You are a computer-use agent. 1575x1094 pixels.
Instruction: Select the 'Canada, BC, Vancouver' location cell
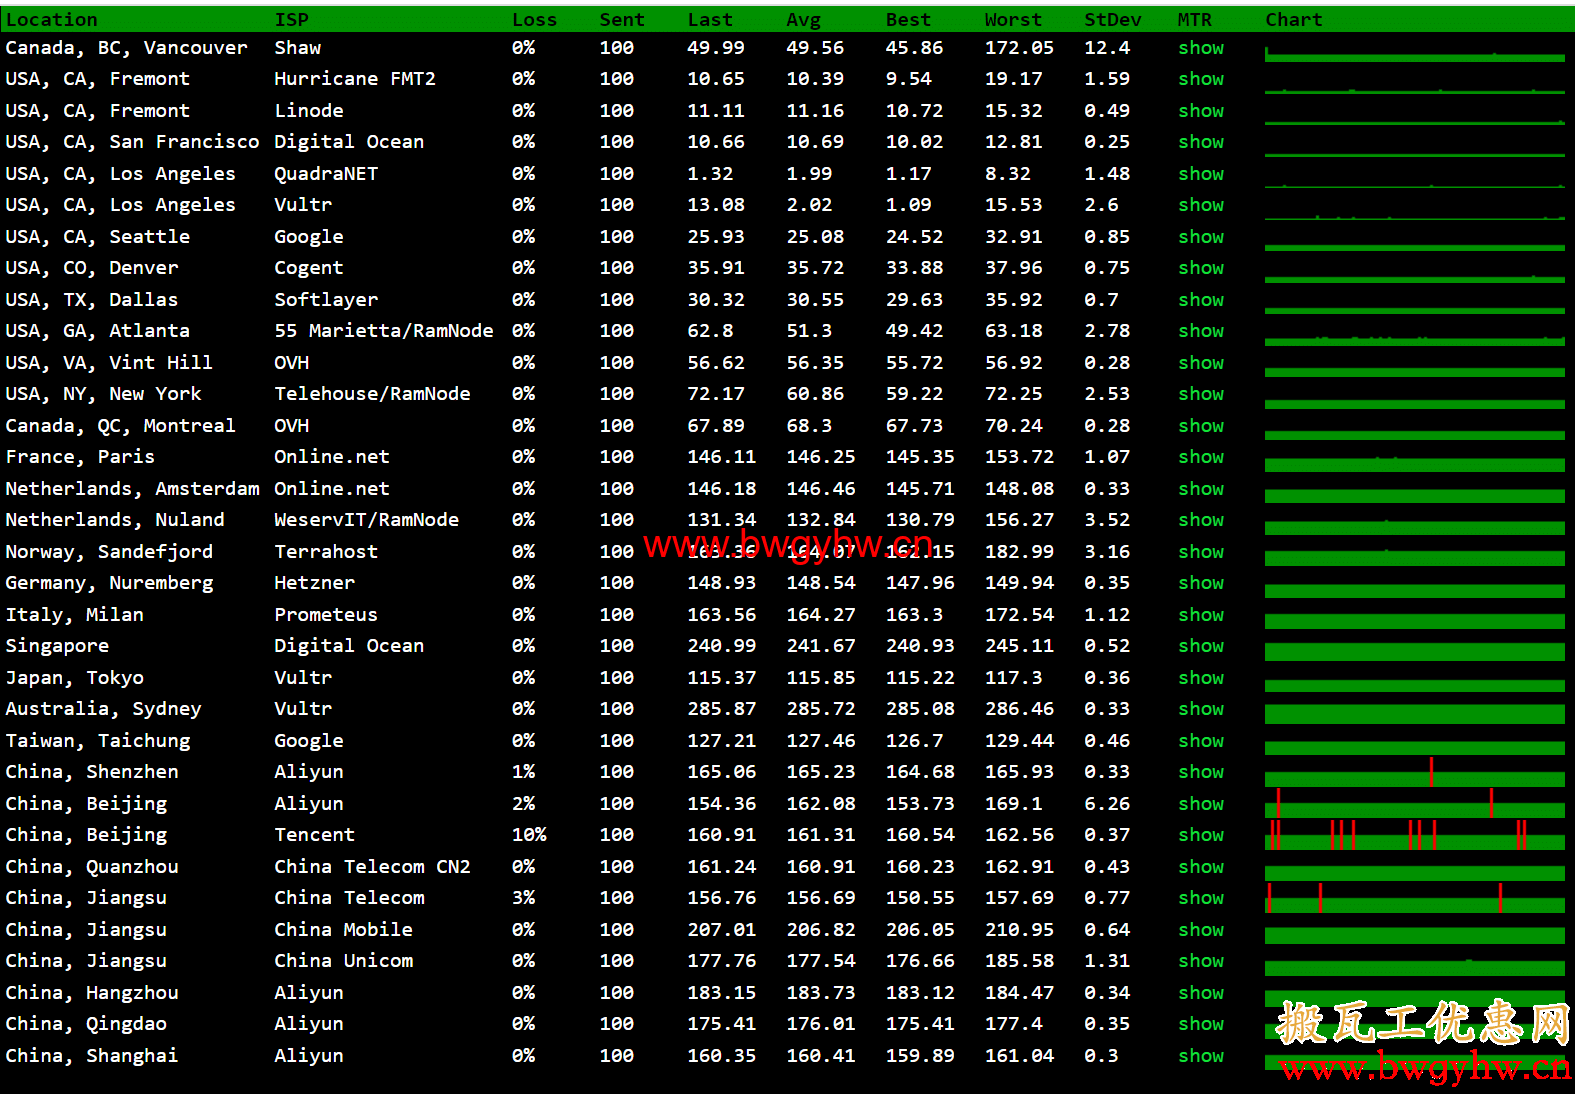tap(126, 48)
